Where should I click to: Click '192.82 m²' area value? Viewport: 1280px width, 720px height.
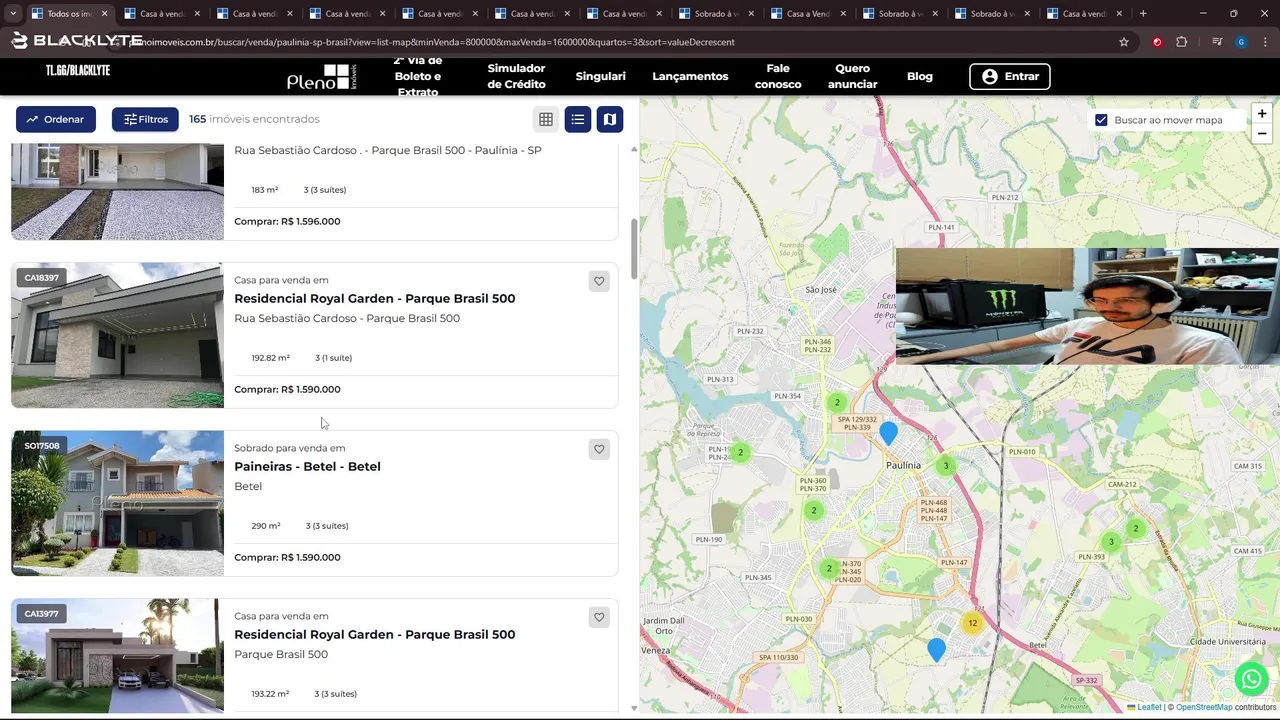tap(271, 358)
